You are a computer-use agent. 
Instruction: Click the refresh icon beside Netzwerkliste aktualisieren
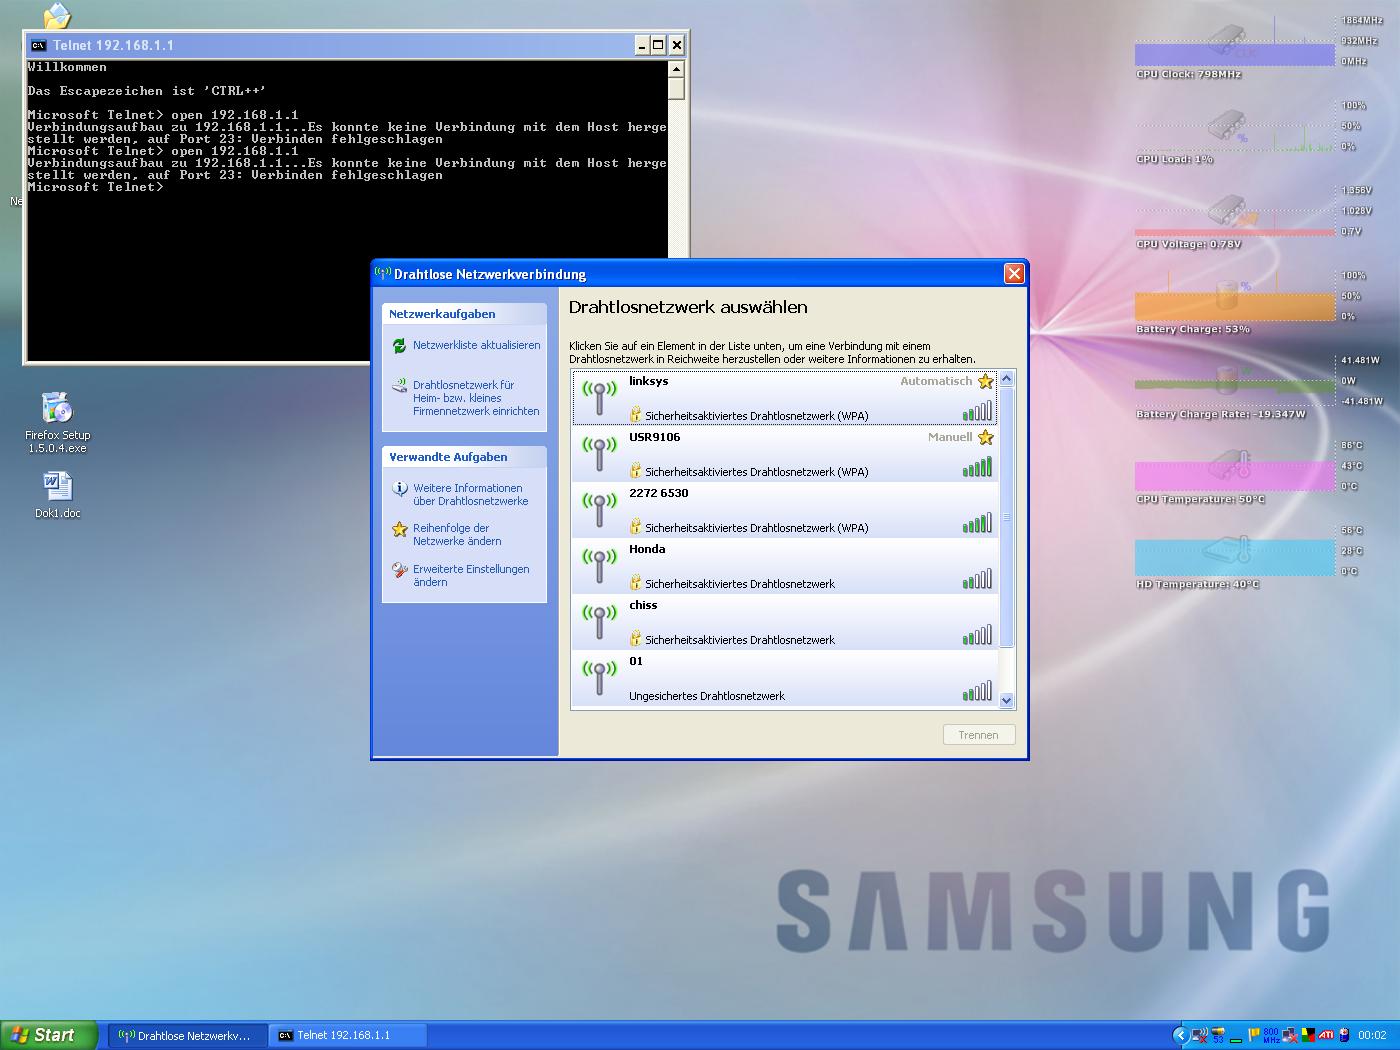coord(399,346)
